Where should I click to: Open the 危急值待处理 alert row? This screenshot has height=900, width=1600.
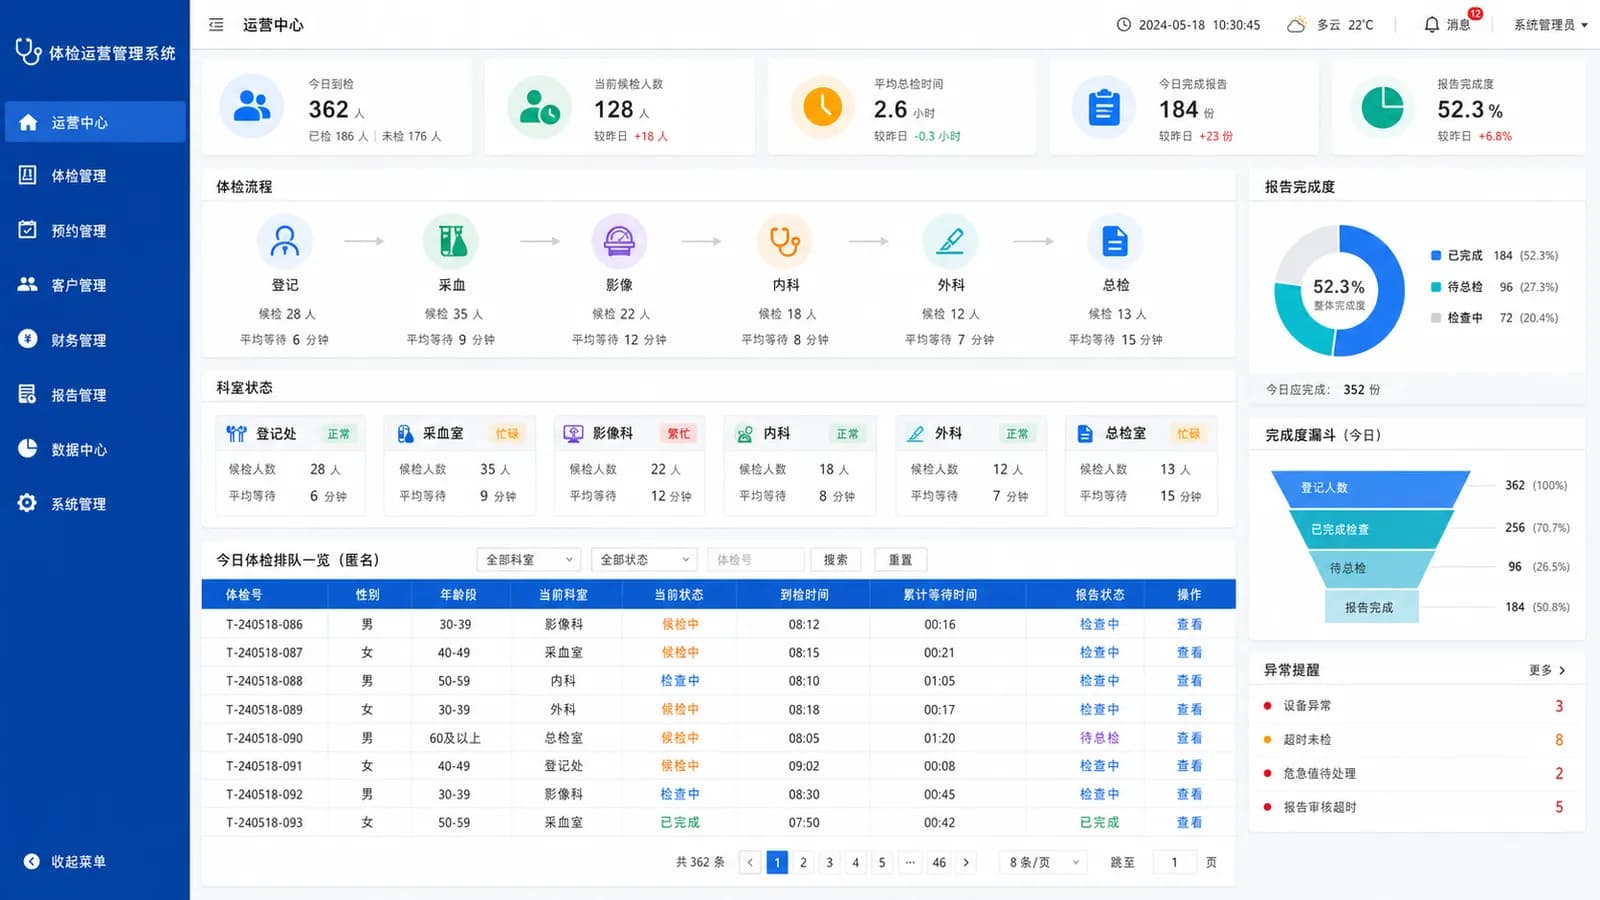(1415, 774)
